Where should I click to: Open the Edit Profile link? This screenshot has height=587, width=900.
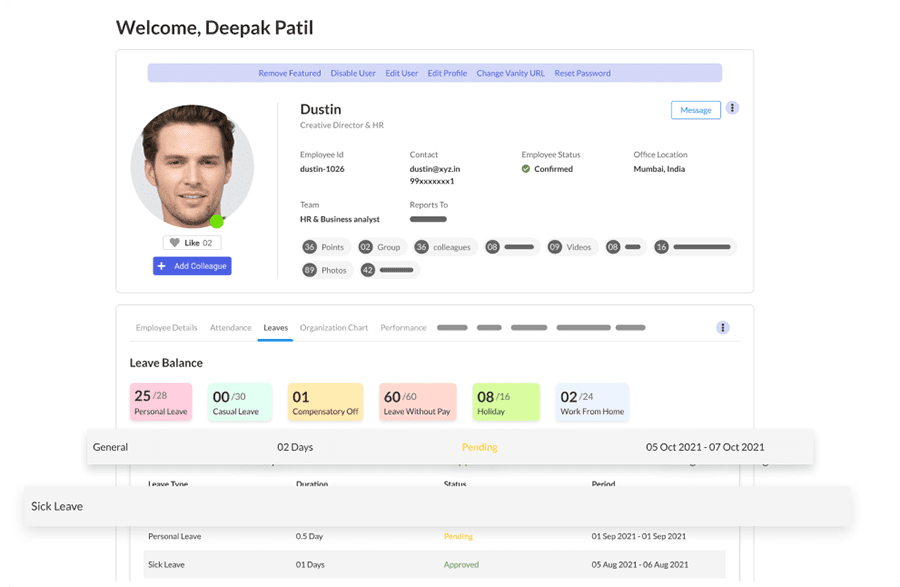(x=447, y=73)
